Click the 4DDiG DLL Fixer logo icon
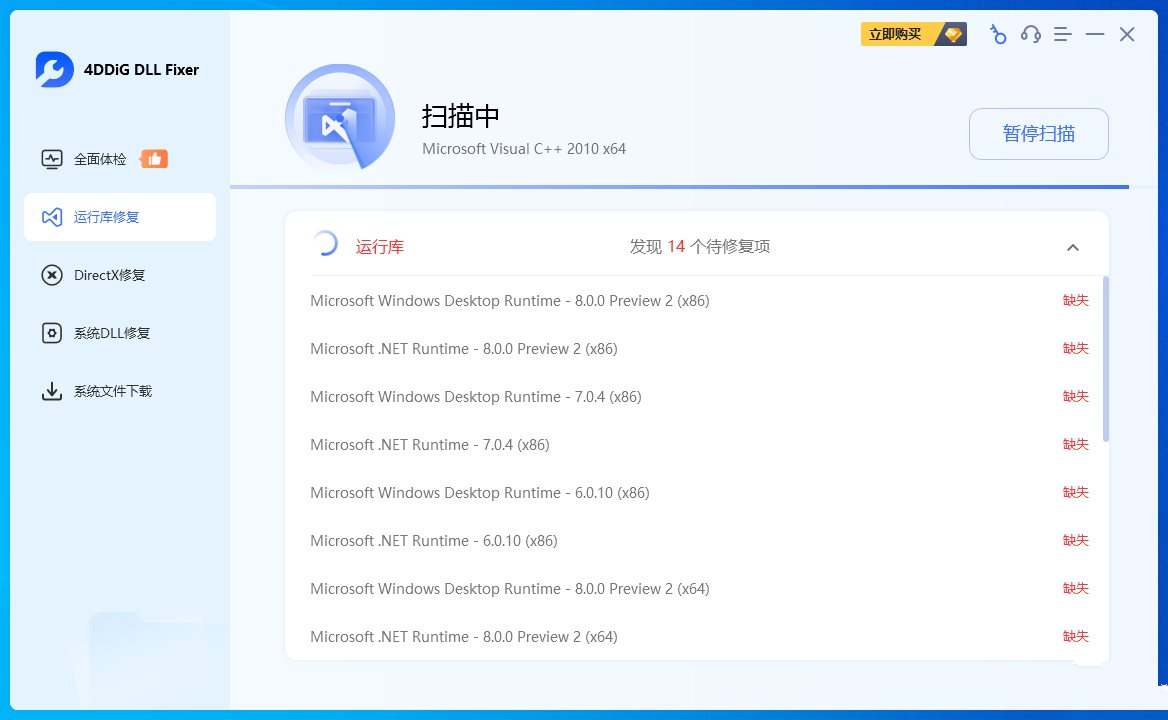Viewport: 1168px width, 720px height. coord(54,69)
